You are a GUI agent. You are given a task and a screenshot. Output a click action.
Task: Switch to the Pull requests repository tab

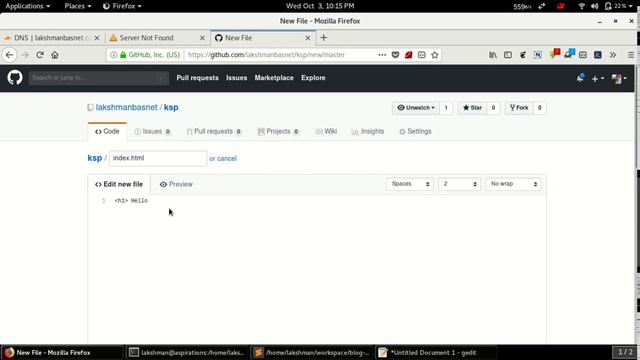(x=214, y=131)
